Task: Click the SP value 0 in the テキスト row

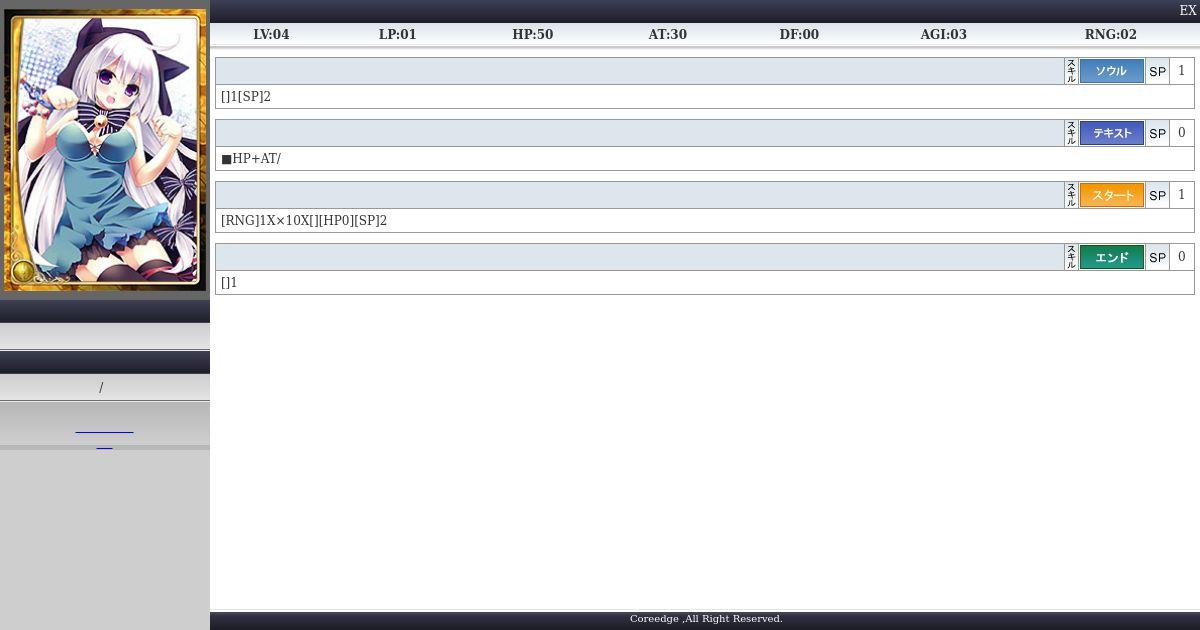Action: [x=1181, y=133]
